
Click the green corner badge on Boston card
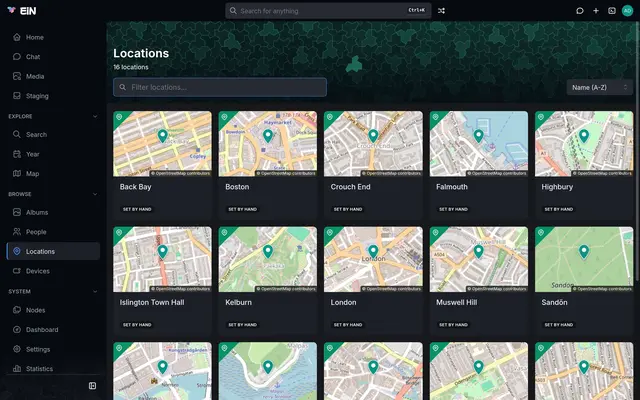coord(224,117)
